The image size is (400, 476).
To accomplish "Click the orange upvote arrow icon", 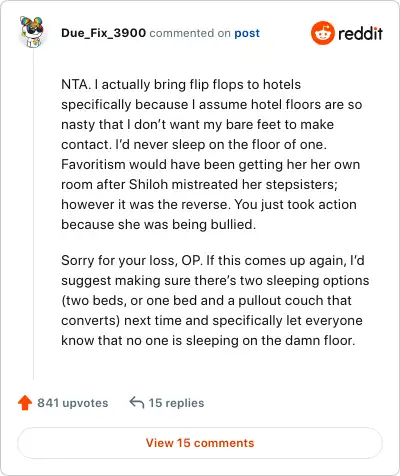I will [25, 403].
